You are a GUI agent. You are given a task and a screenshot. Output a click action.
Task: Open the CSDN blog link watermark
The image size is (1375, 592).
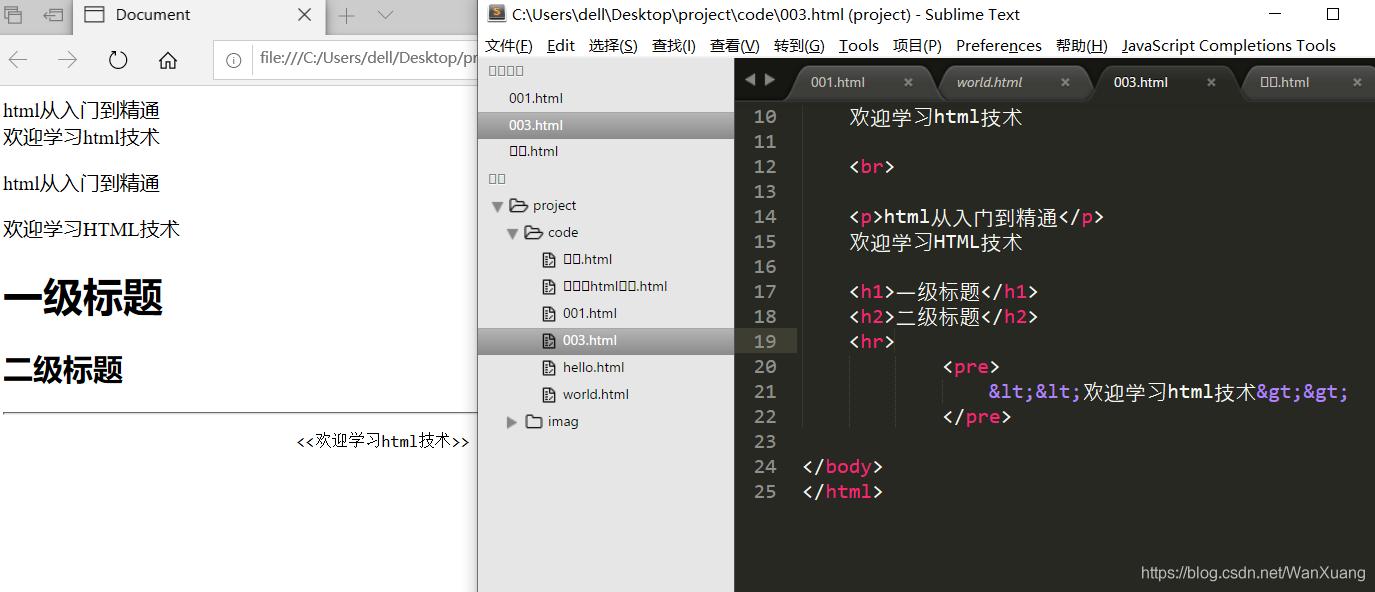click(1253, 572)
